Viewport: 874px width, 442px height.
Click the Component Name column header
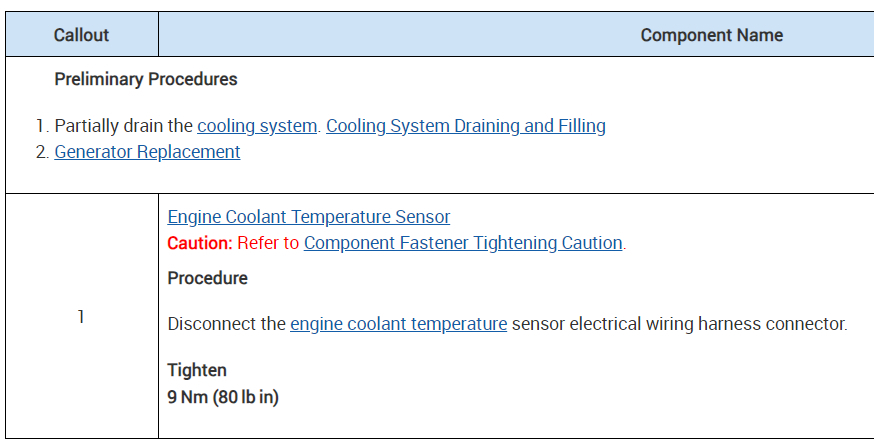click(711, 35)
